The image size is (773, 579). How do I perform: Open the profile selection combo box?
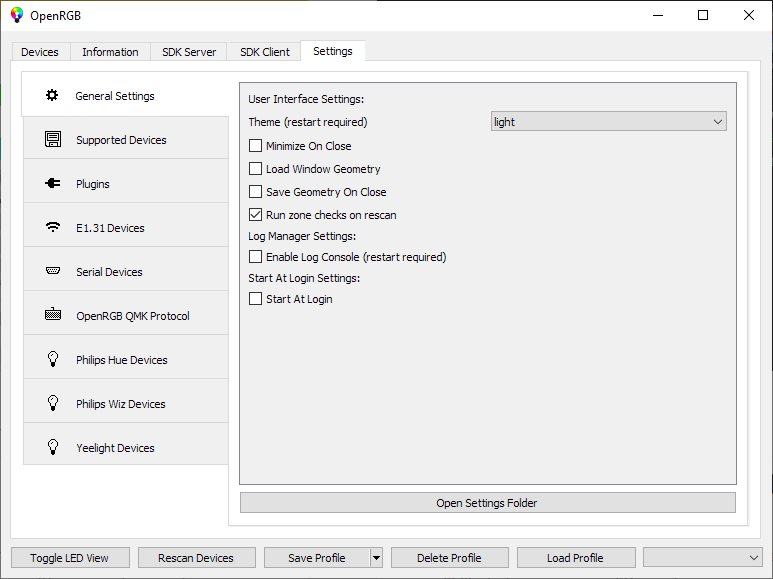tap(703, 558)
